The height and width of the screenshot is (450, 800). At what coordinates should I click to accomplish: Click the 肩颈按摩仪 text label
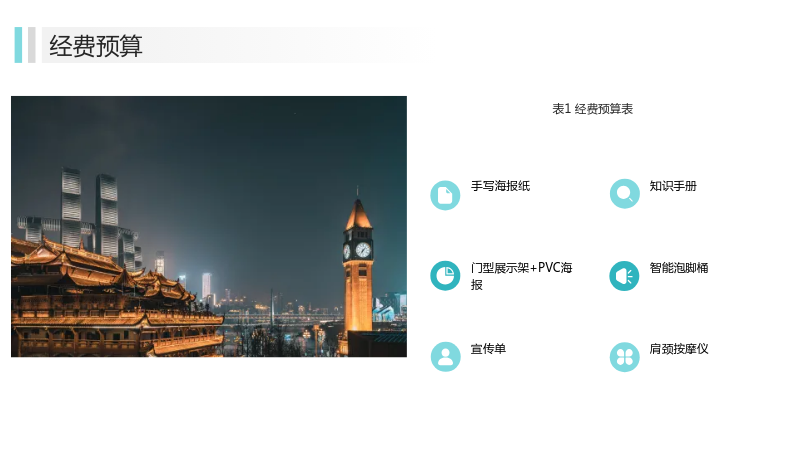tap(679, 349)
